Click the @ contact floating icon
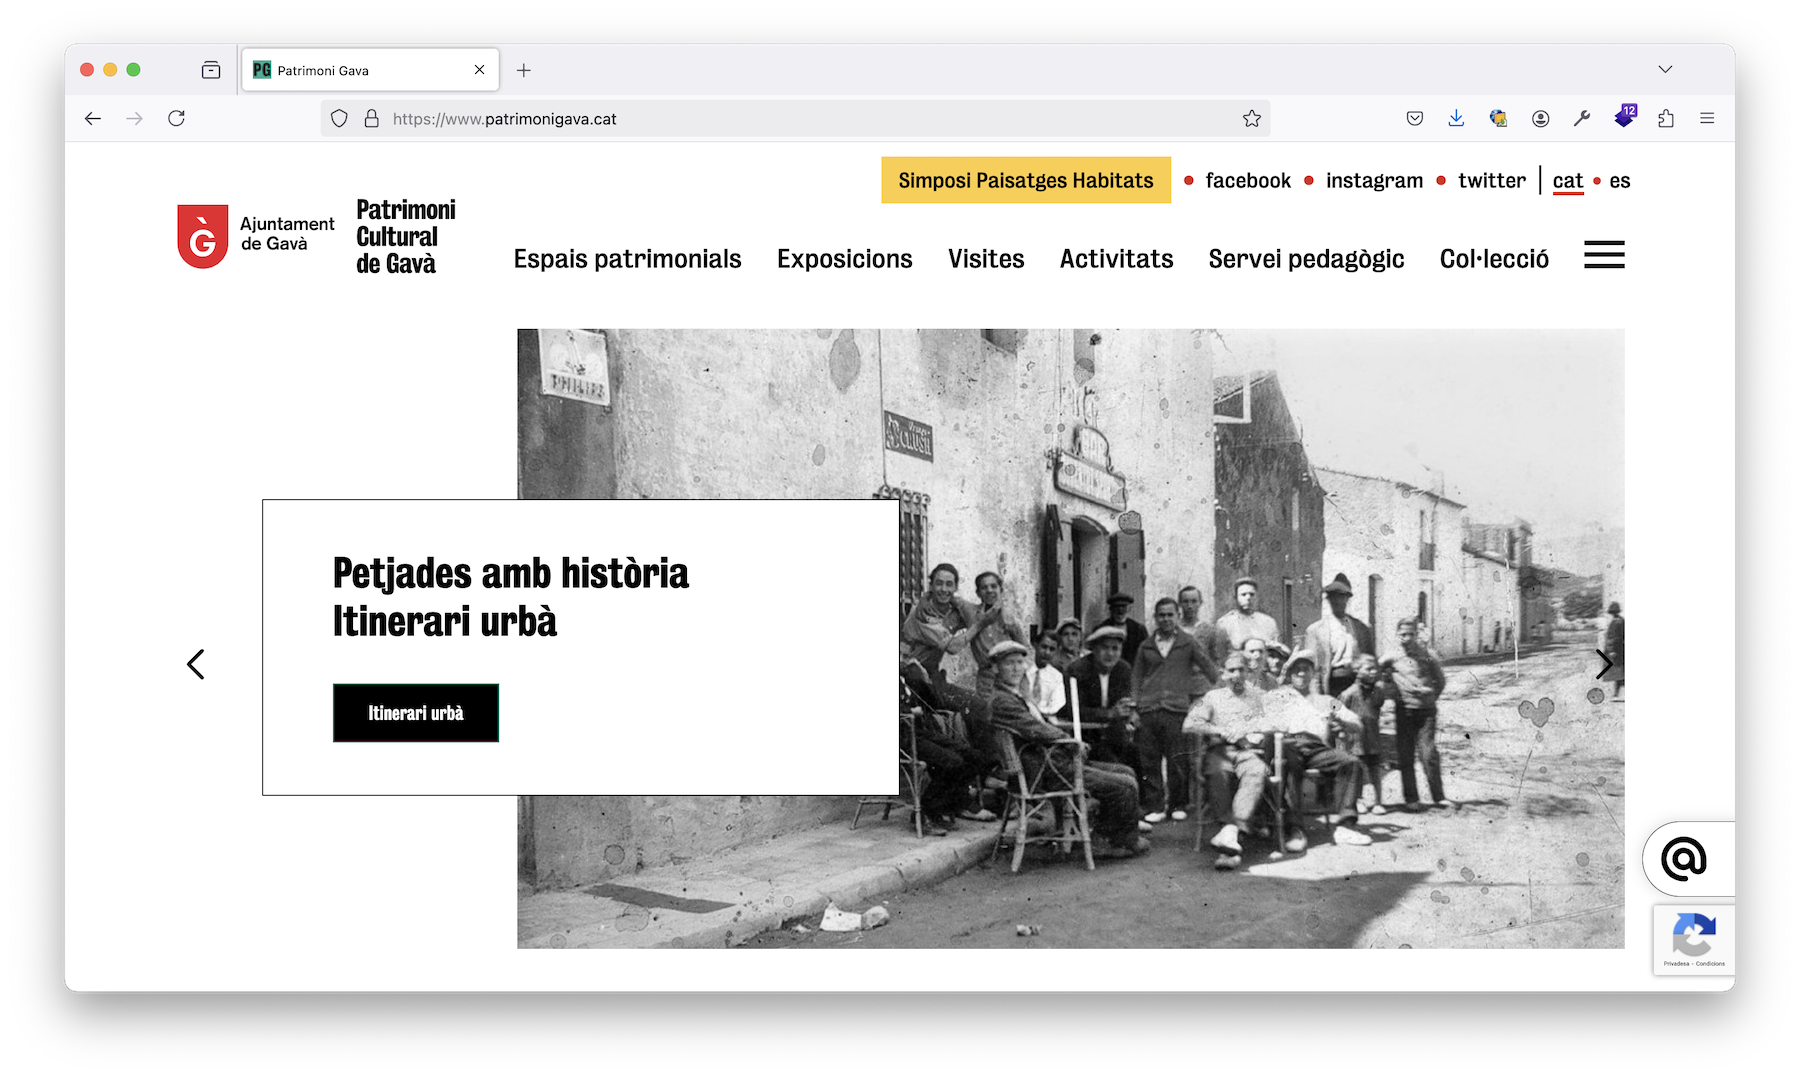This screenshot has height=1077, width=1800. (1684, 859)
